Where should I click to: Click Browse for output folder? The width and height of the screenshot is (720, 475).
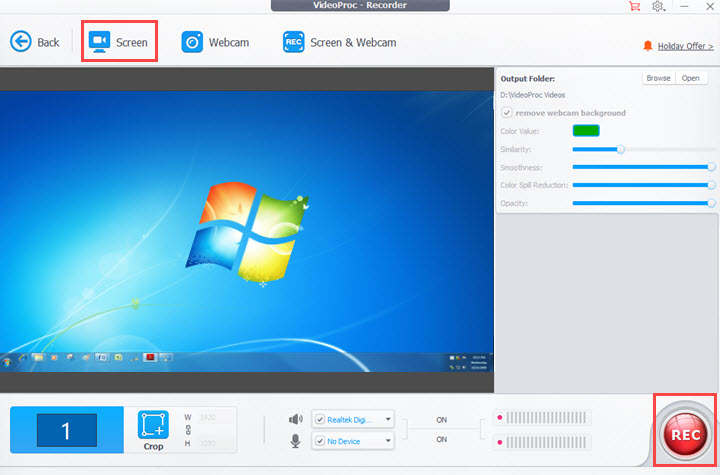coord(658,78)
